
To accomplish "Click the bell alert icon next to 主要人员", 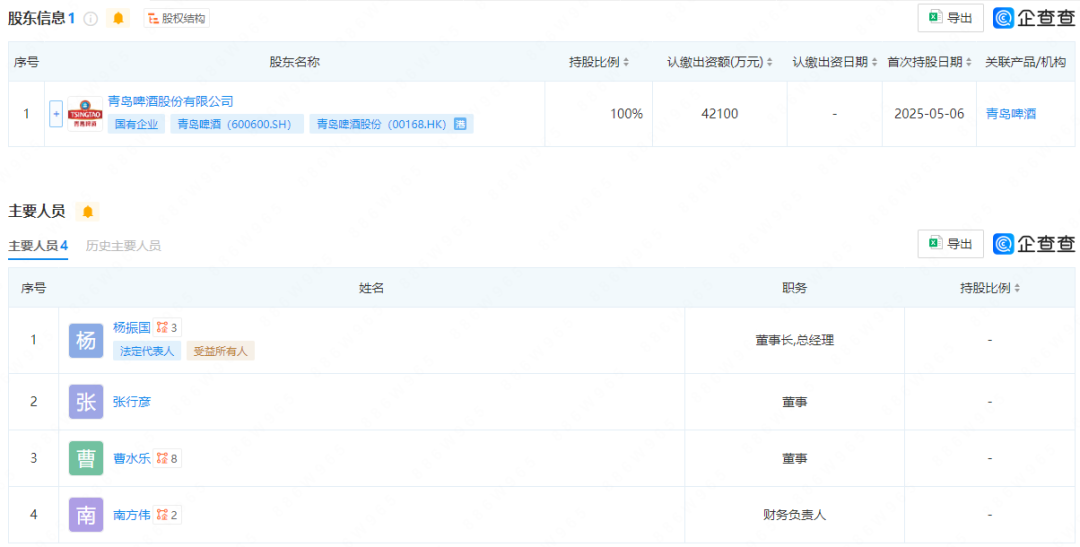I will pyautogui.click(x=87, y=211).
